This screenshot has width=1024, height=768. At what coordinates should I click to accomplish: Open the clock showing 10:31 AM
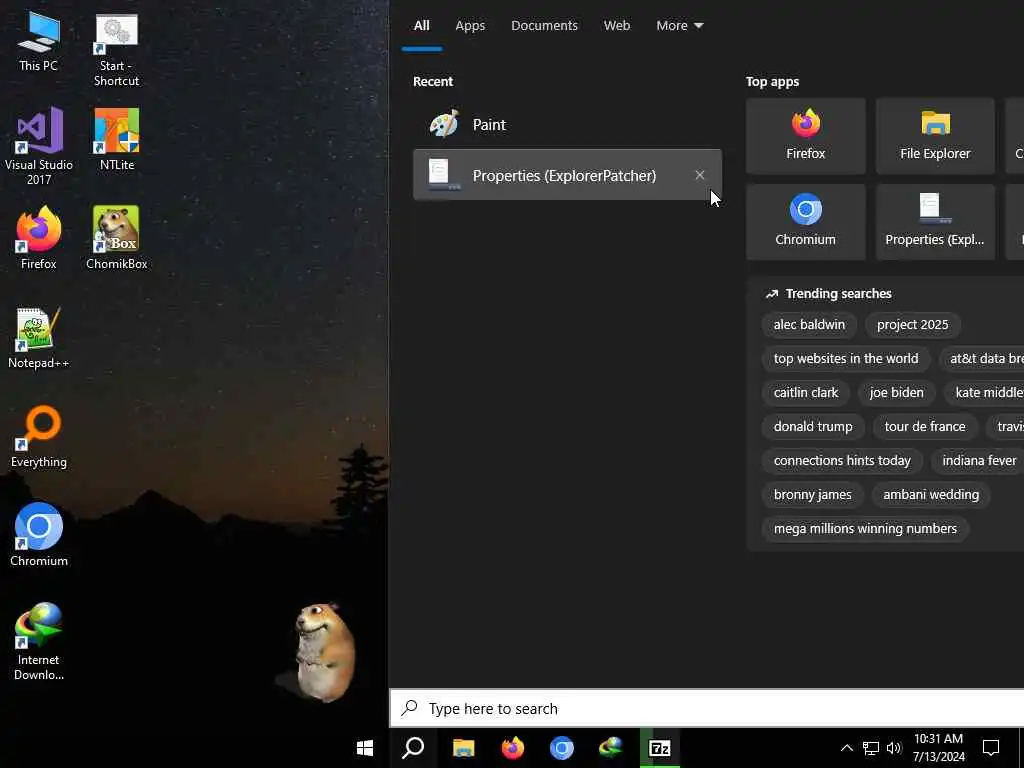click(x=938, y=748)
